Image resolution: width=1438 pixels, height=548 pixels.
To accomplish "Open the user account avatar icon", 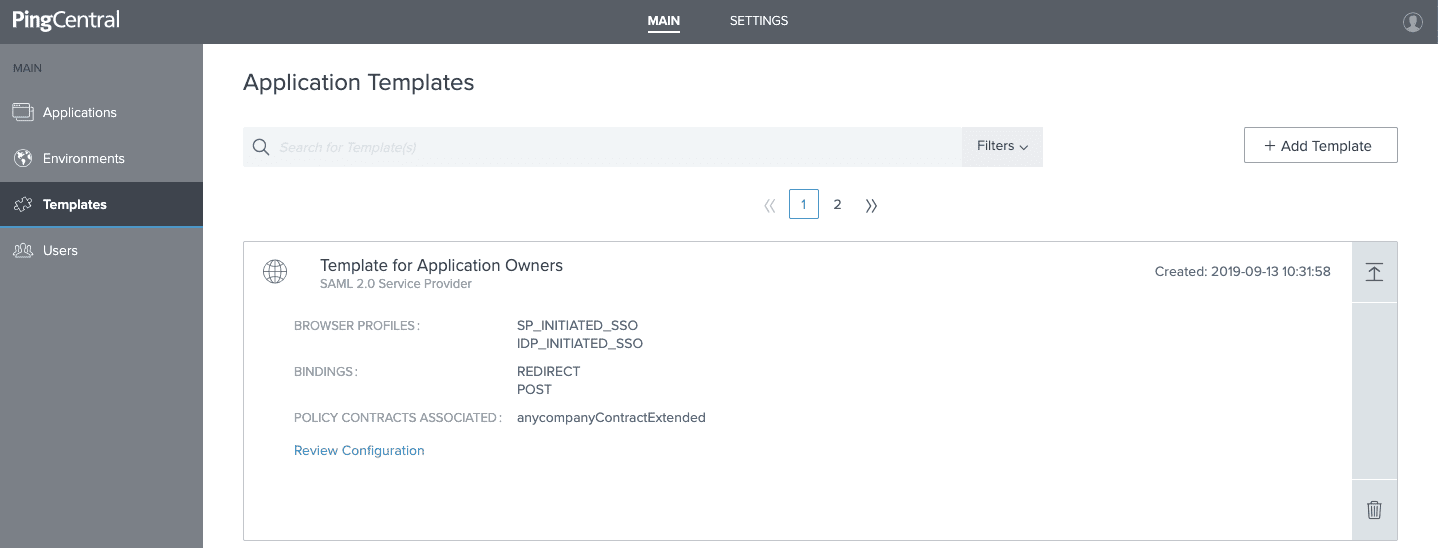I will click(1412, 22).
